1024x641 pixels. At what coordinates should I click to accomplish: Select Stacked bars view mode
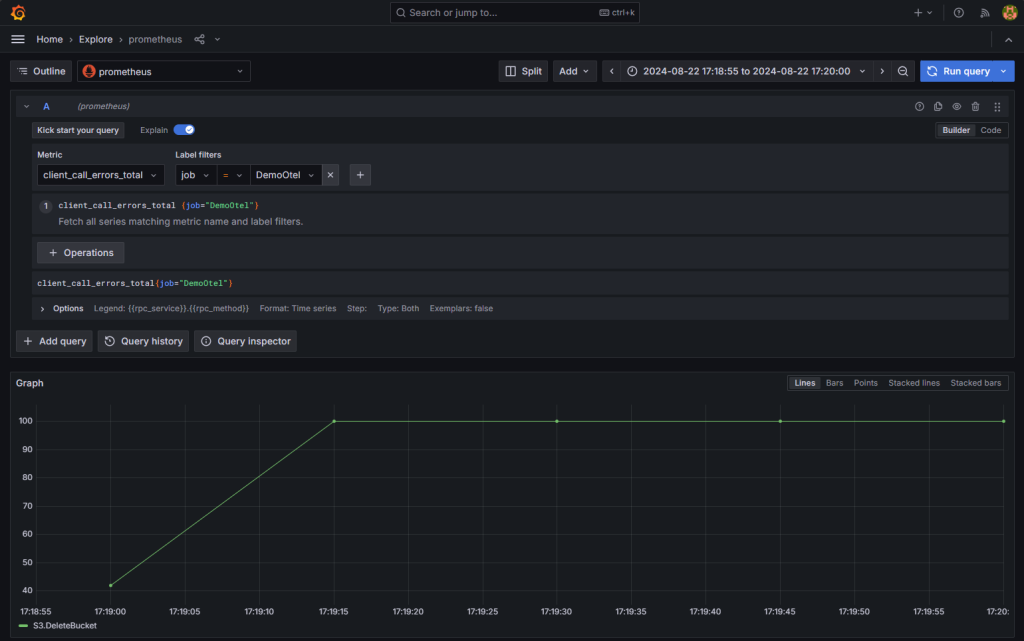[x=975, y=382]
